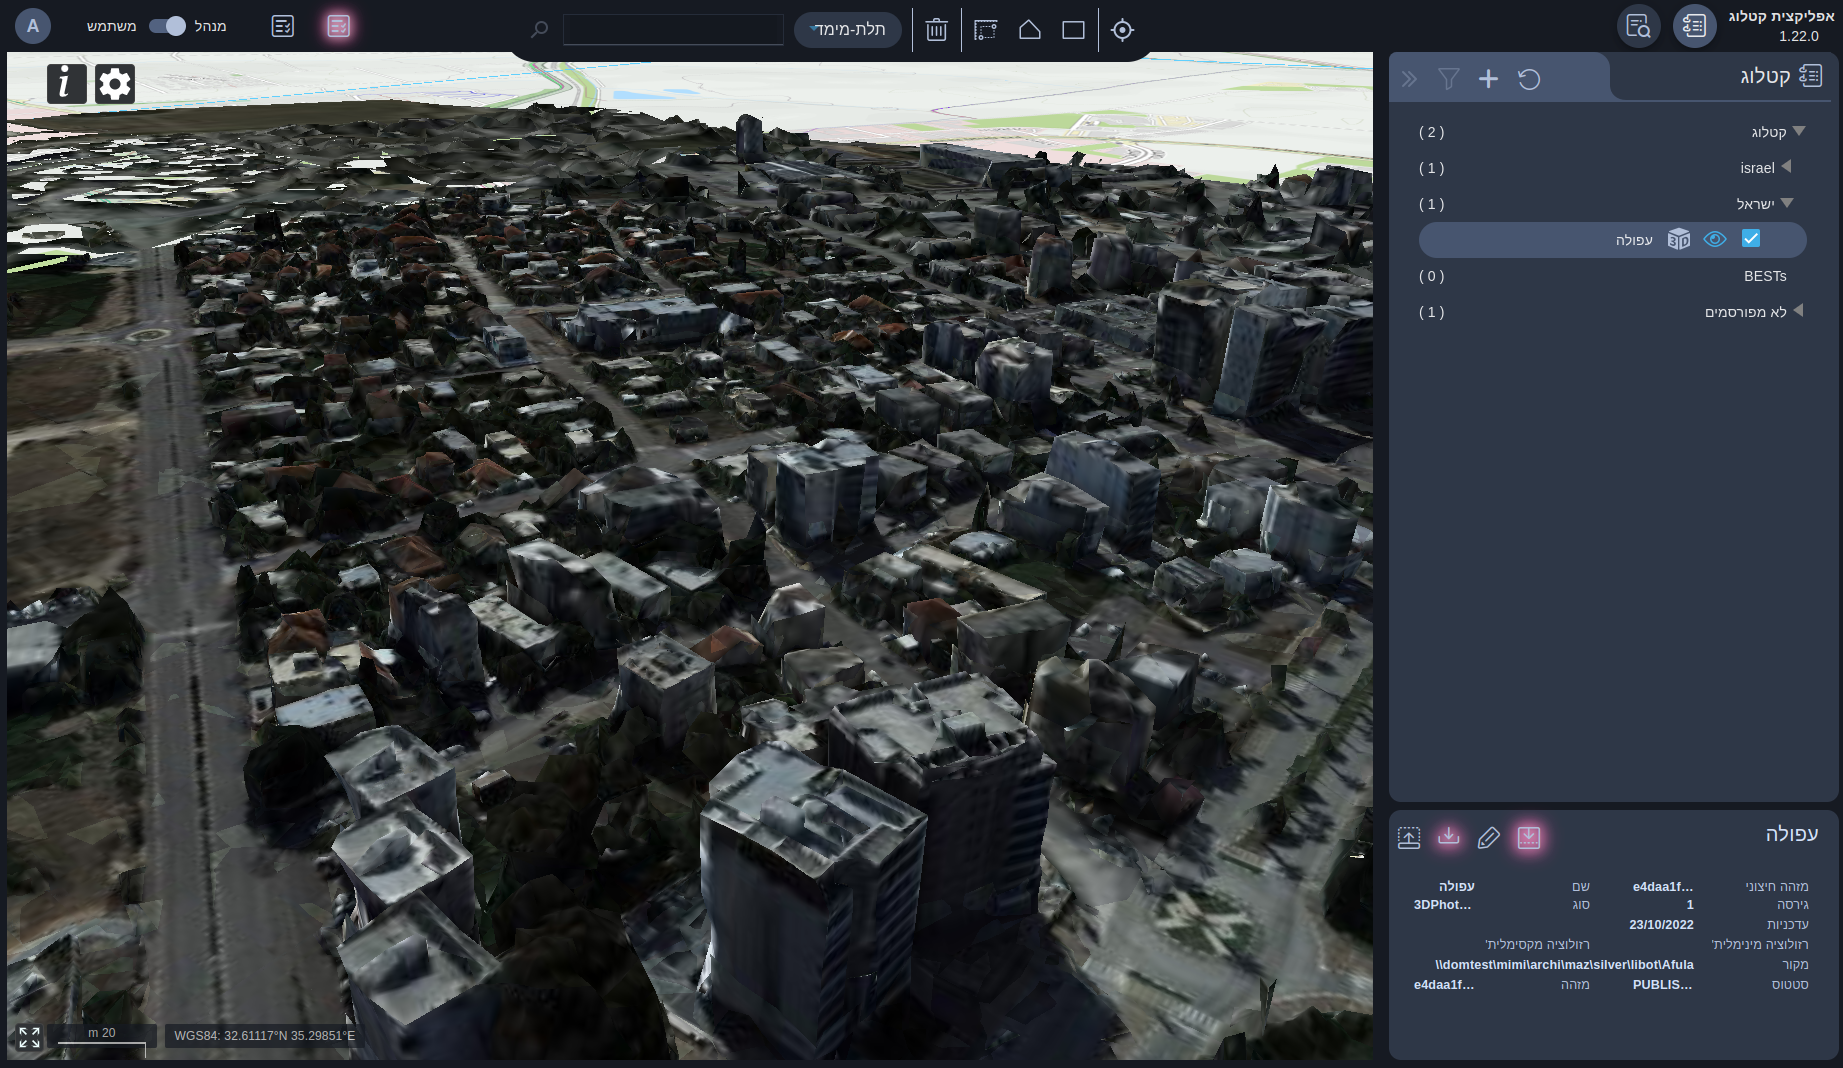The image size is (1843, 1068).
Task: Select the rectangle draw tool in the toolbar
Action: coord(1072,30)
